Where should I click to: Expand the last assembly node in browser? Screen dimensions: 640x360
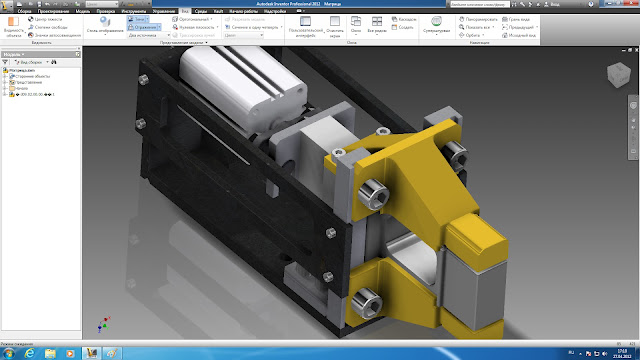4,94
